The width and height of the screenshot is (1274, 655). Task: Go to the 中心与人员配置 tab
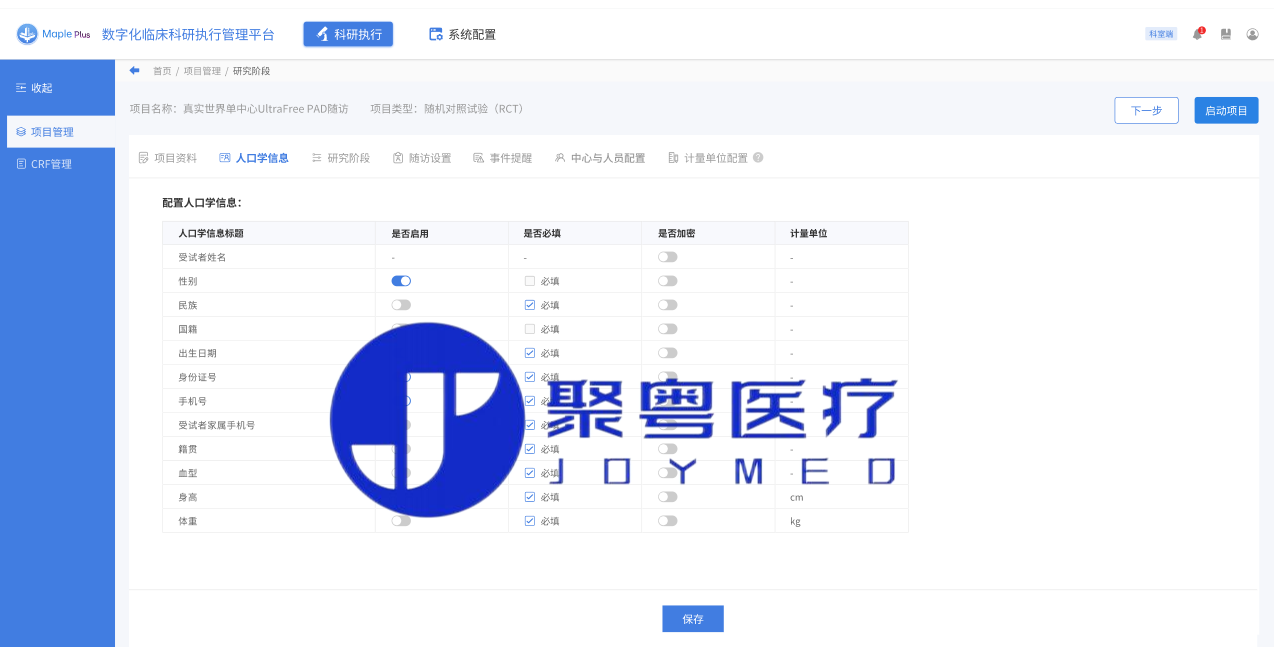[600, 158]
